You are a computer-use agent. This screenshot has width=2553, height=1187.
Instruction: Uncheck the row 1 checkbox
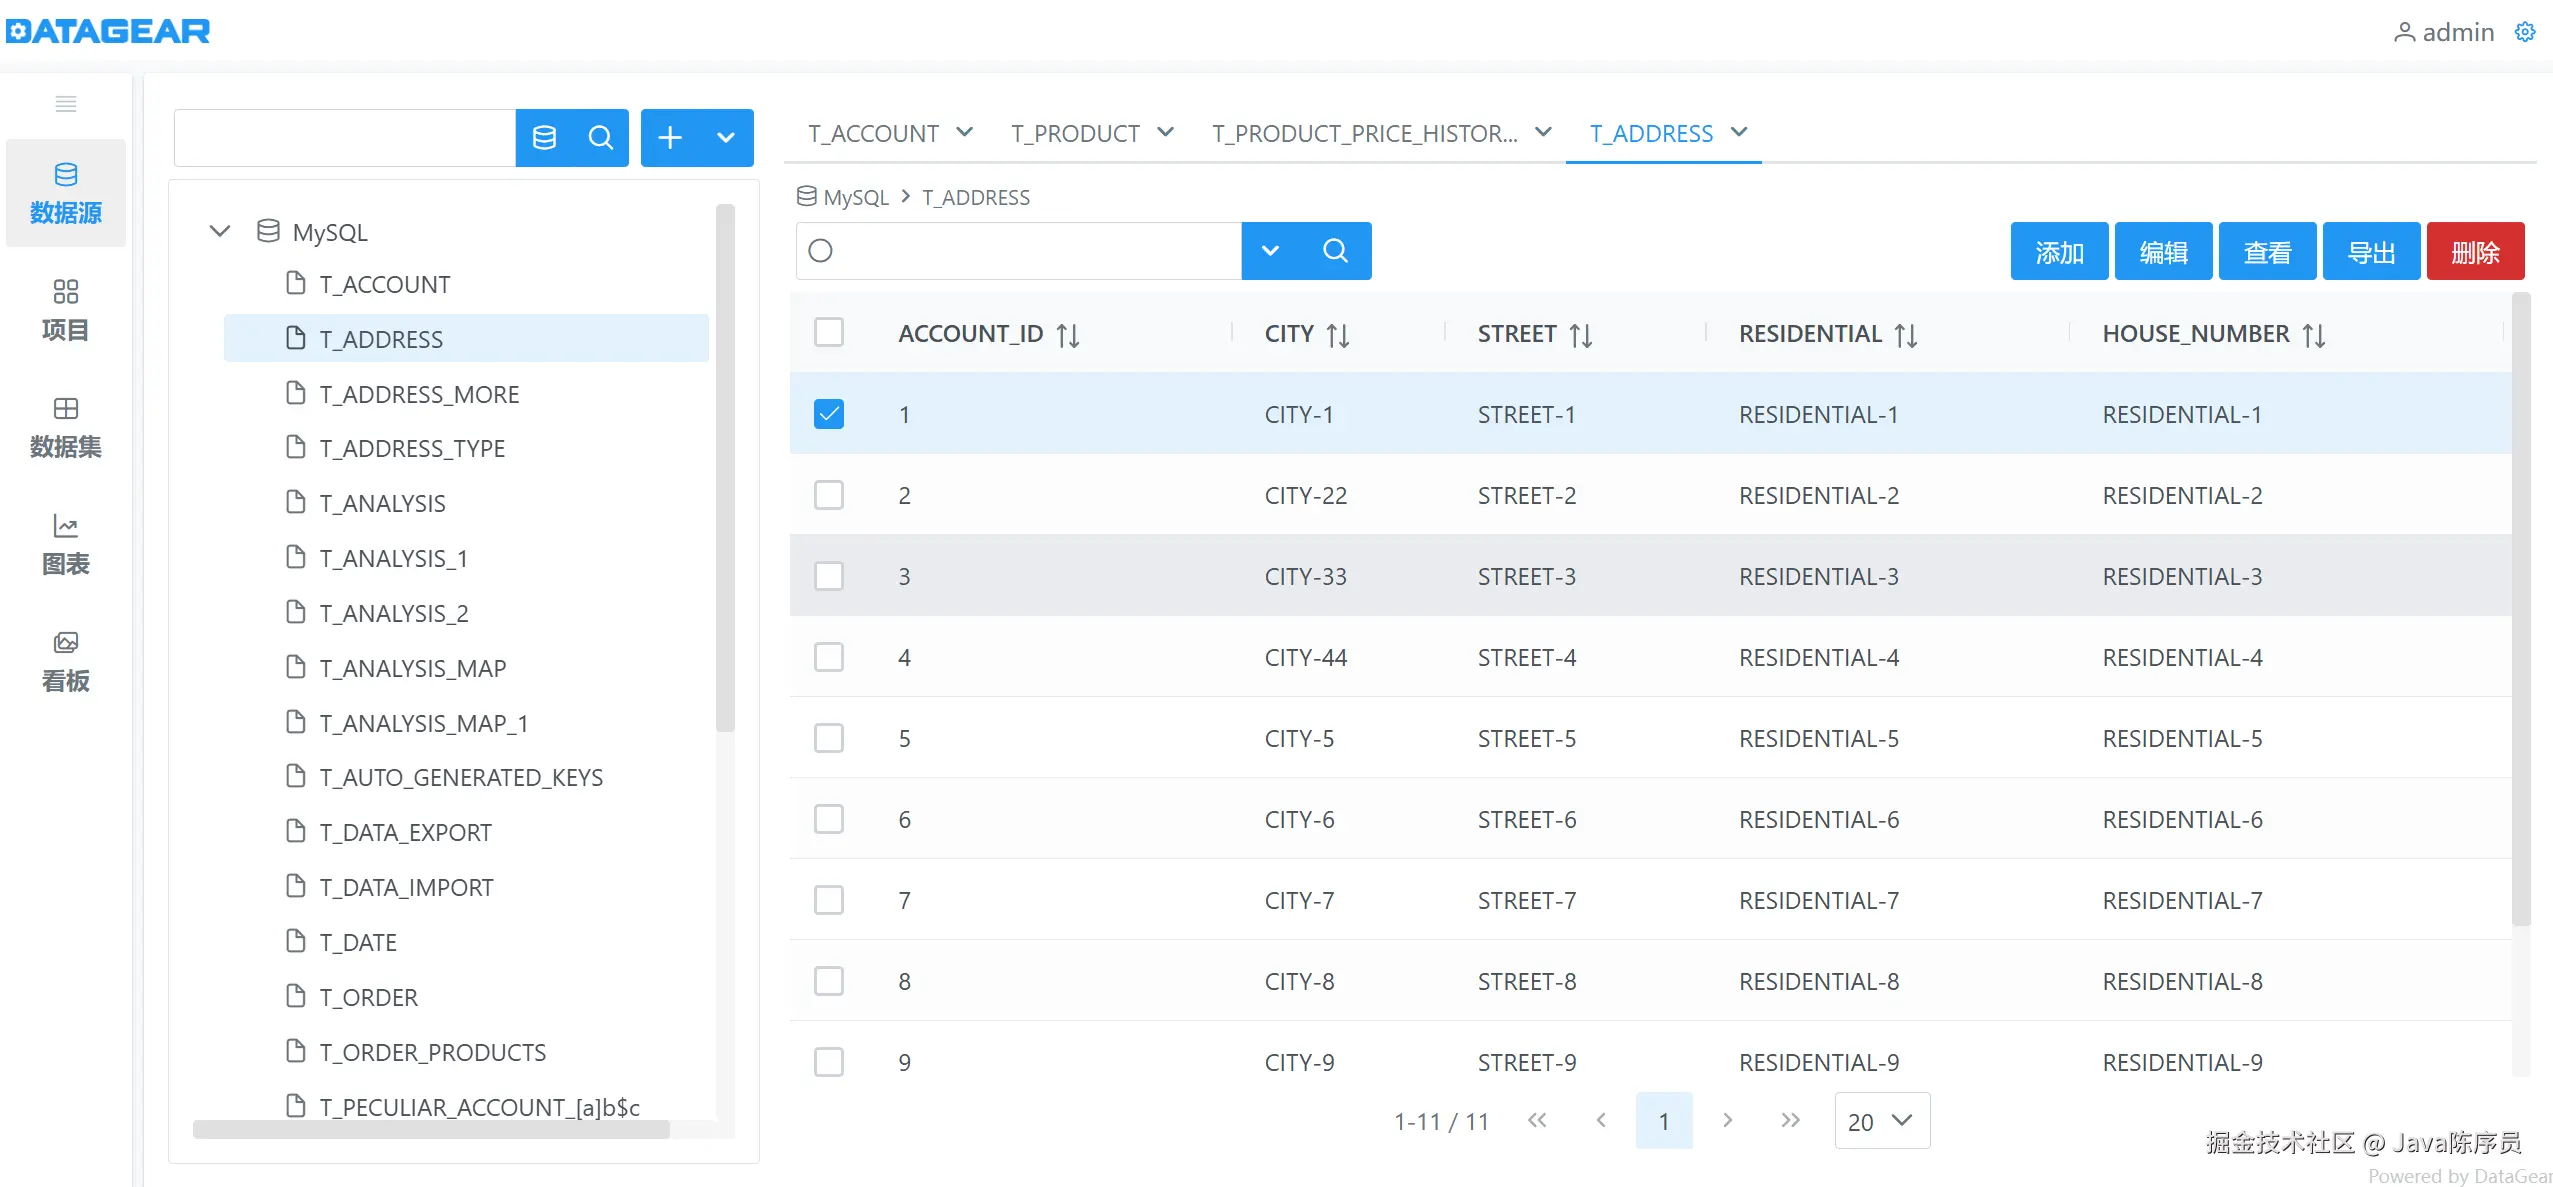(x=829, y=413)
